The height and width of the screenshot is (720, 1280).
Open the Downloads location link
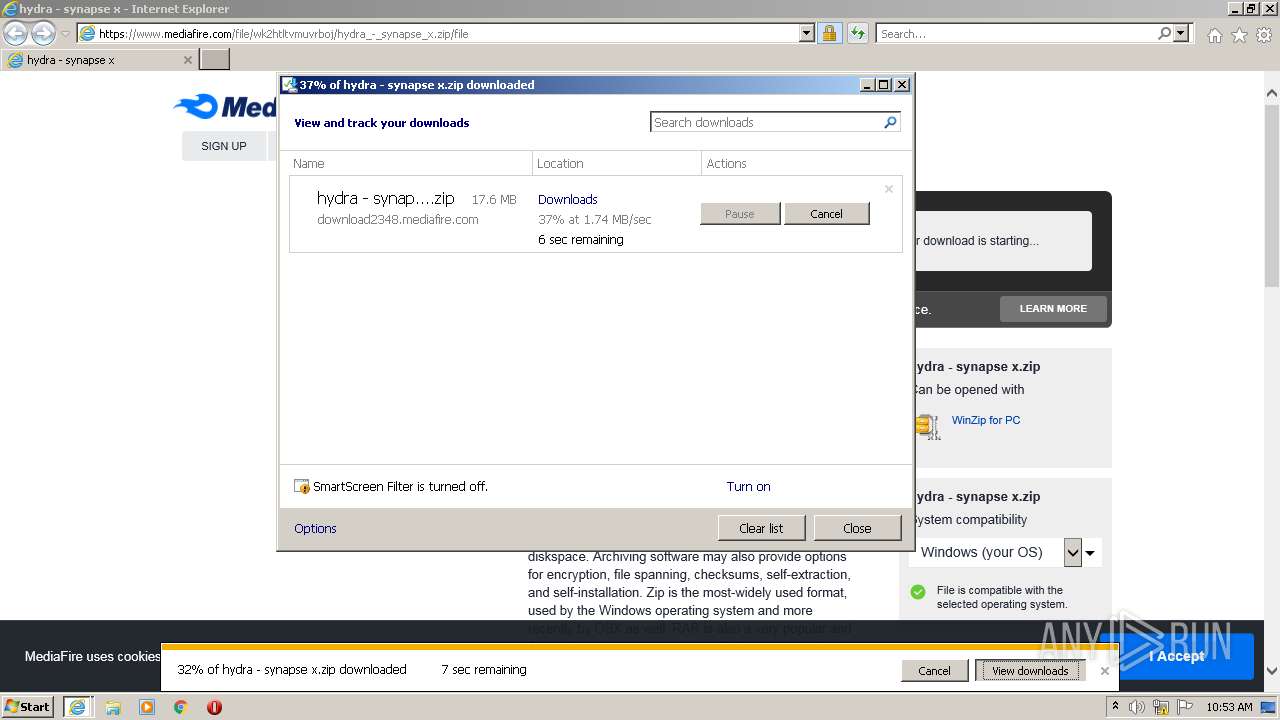(567, 199)
